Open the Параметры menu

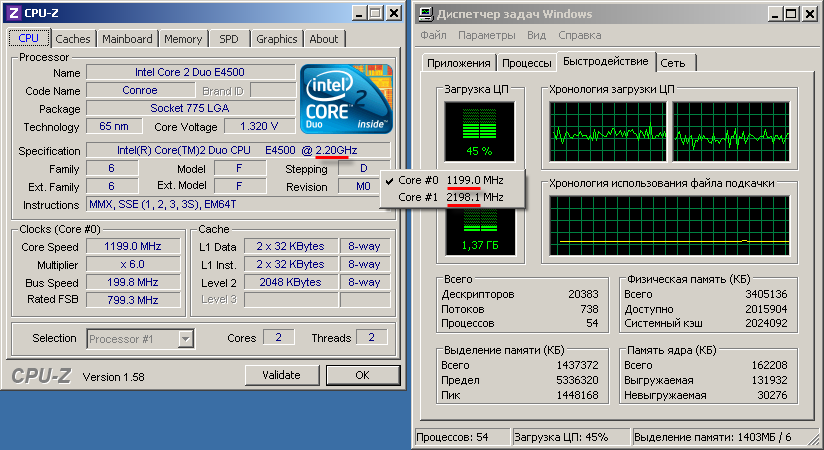pos(486,35)
